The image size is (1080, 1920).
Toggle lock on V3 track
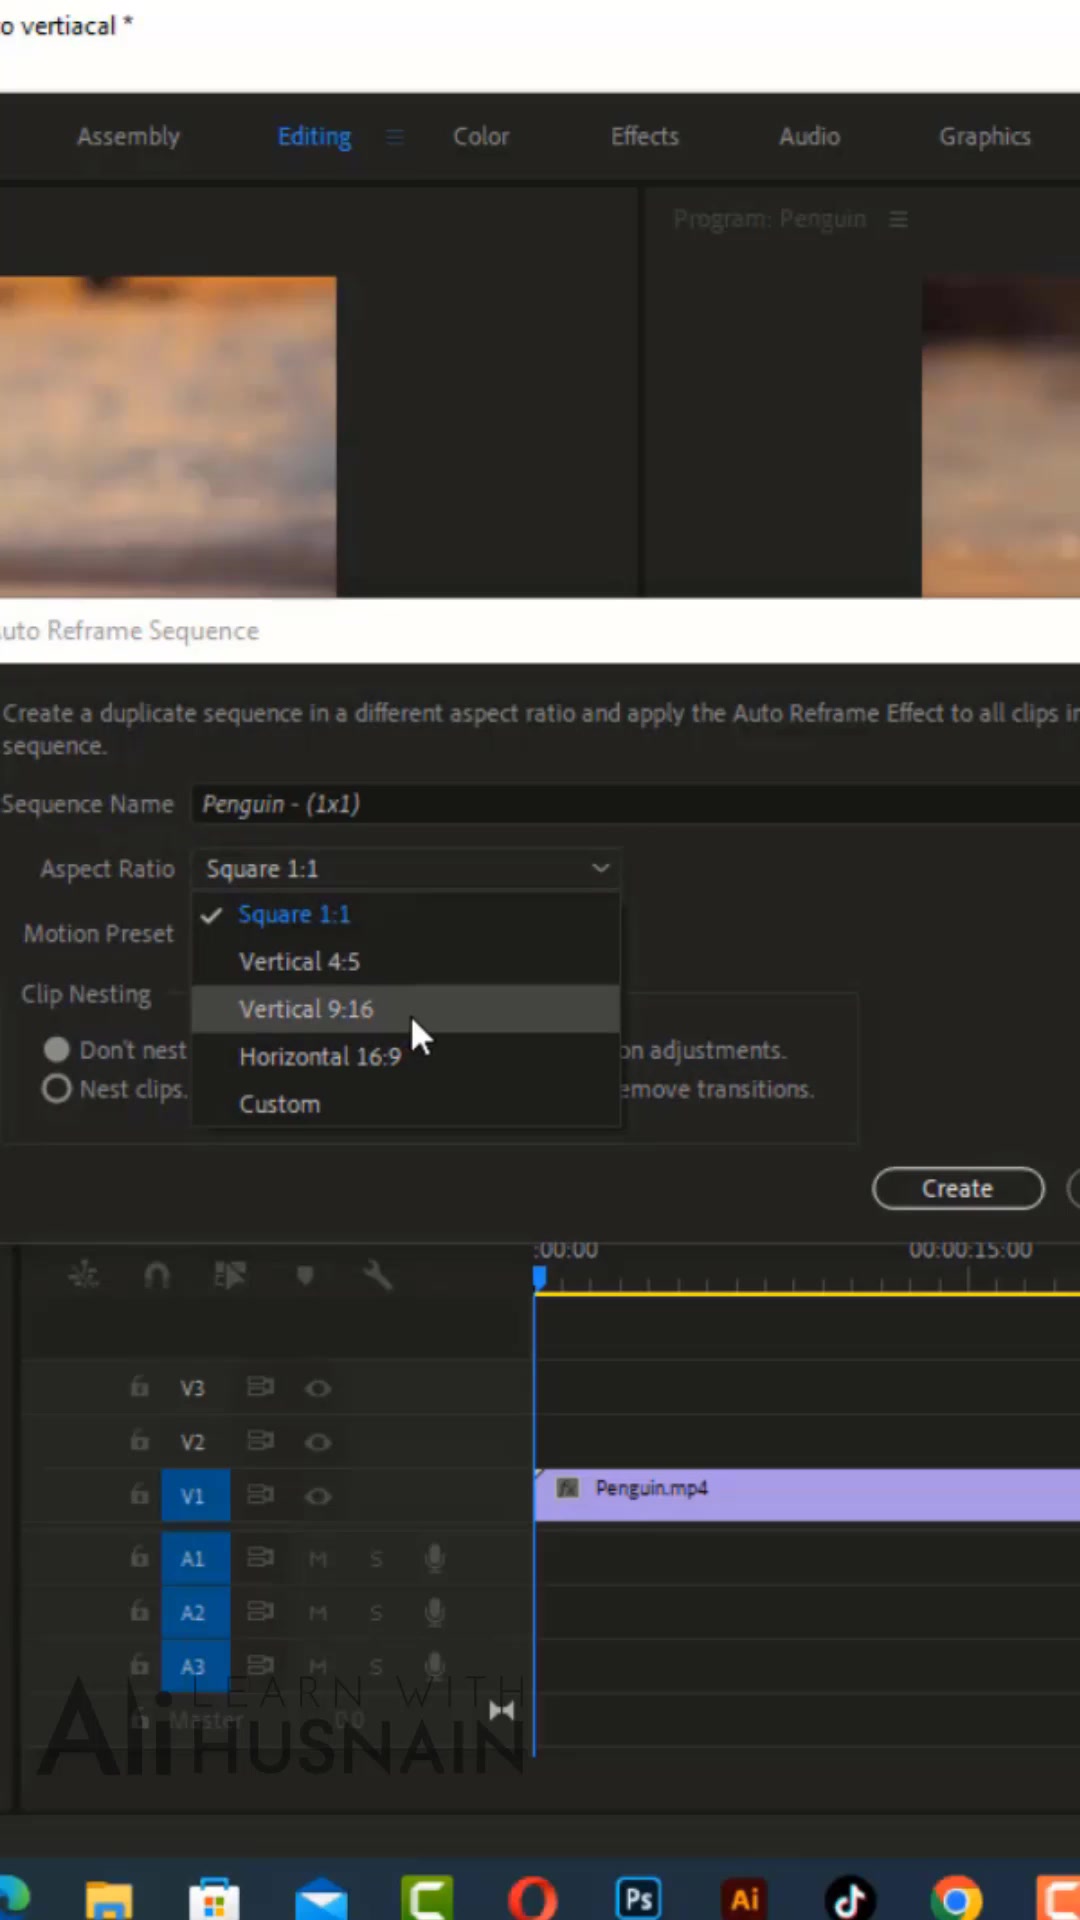point(139,1387)
